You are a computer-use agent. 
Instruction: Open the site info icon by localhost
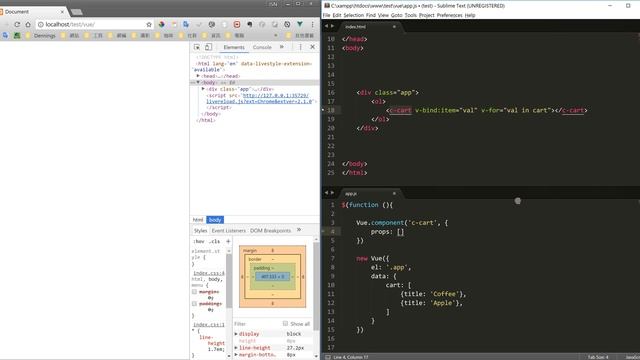tap(41, 24)
